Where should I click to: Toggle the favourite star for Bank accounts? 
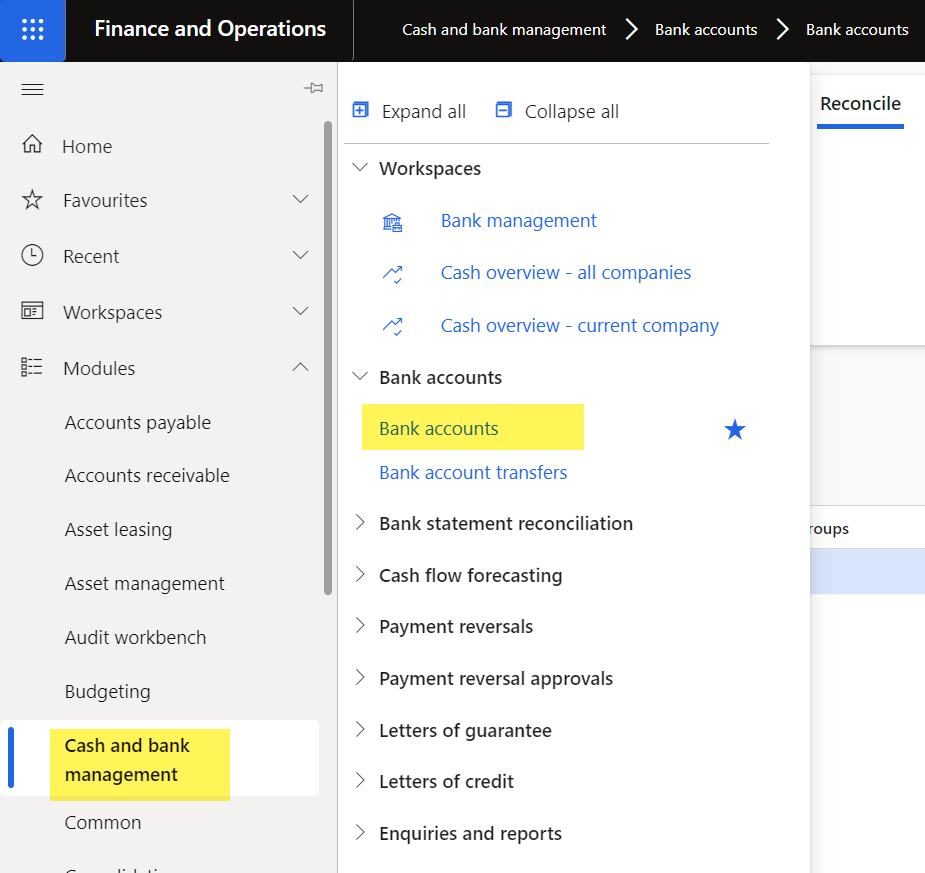coord(735,429)
